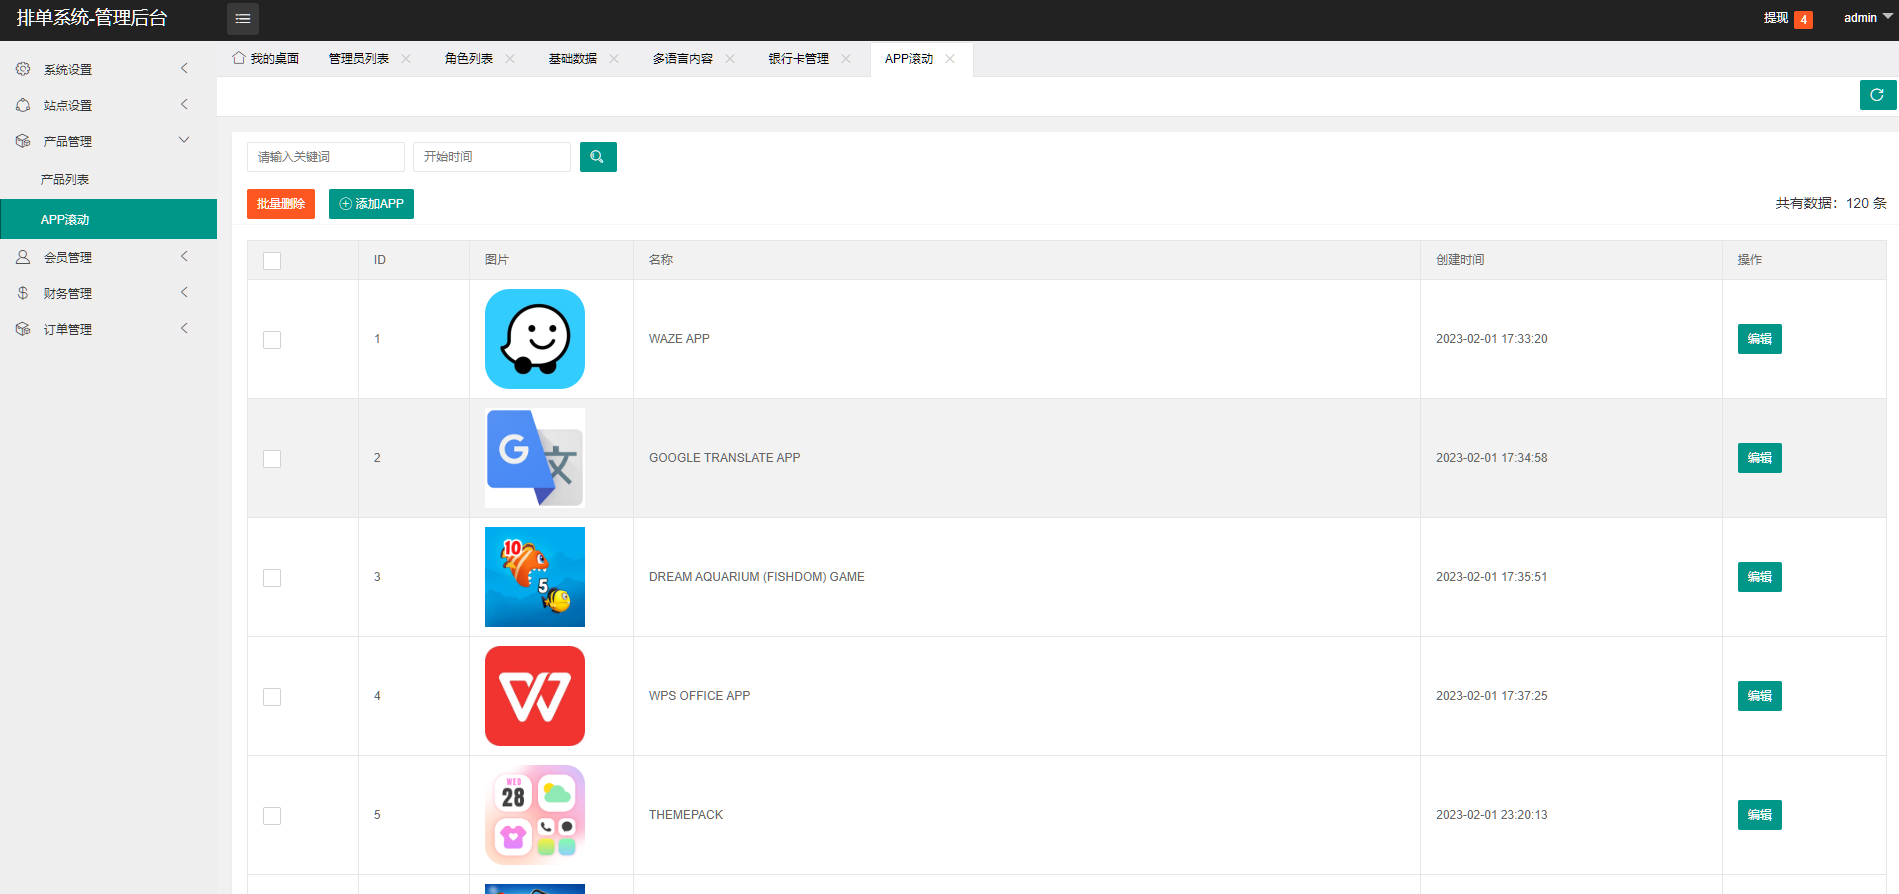Click the magnifier search icon button
Image resolution: width=1899 pixels, height=894 pixels.
pos(597,157)
